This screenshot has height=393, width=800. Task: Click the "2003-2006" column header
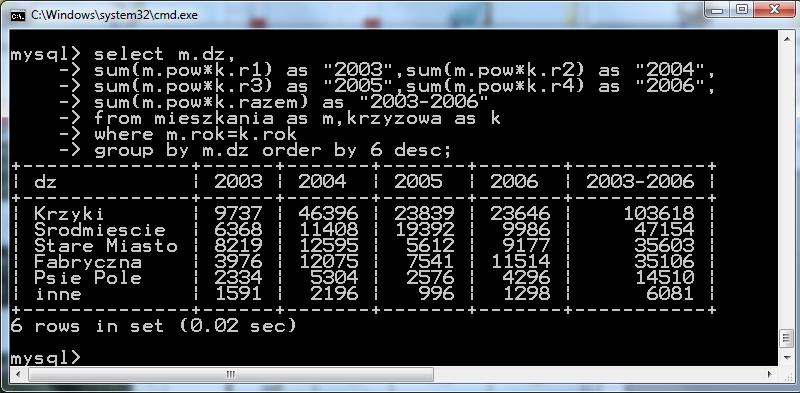640,181
